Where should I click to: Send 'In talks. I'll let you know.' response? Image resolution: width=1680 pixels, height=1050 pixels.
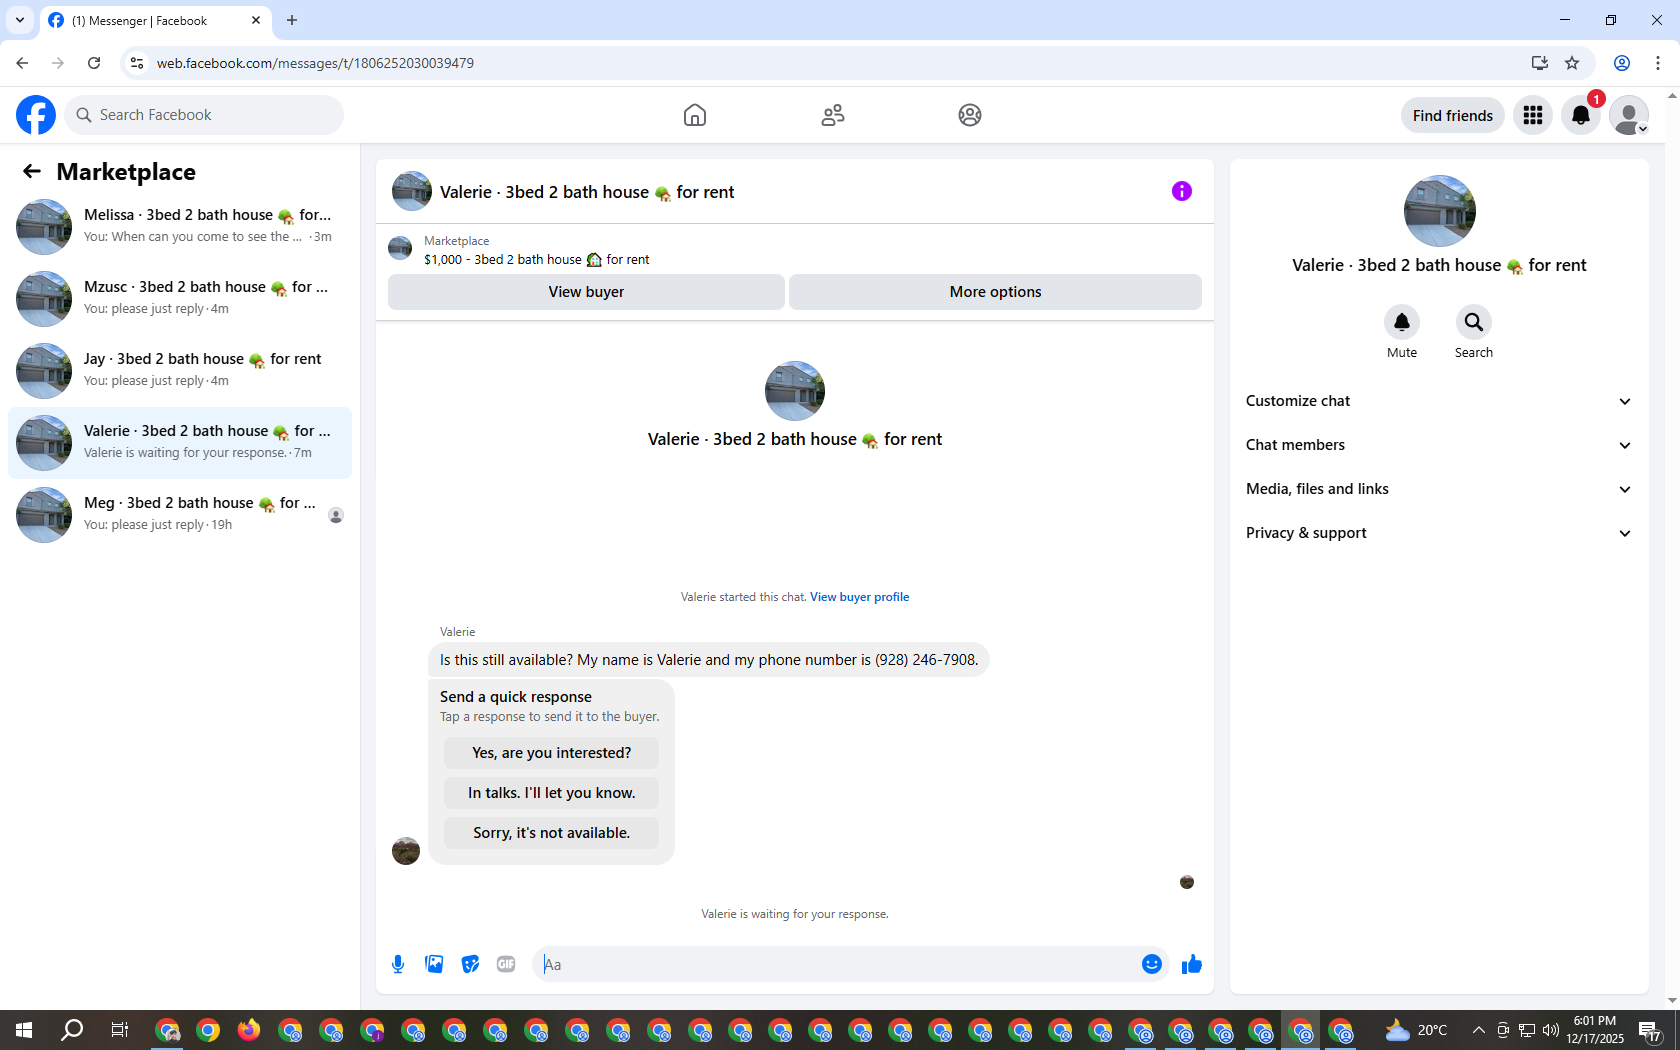pos(551,793)
